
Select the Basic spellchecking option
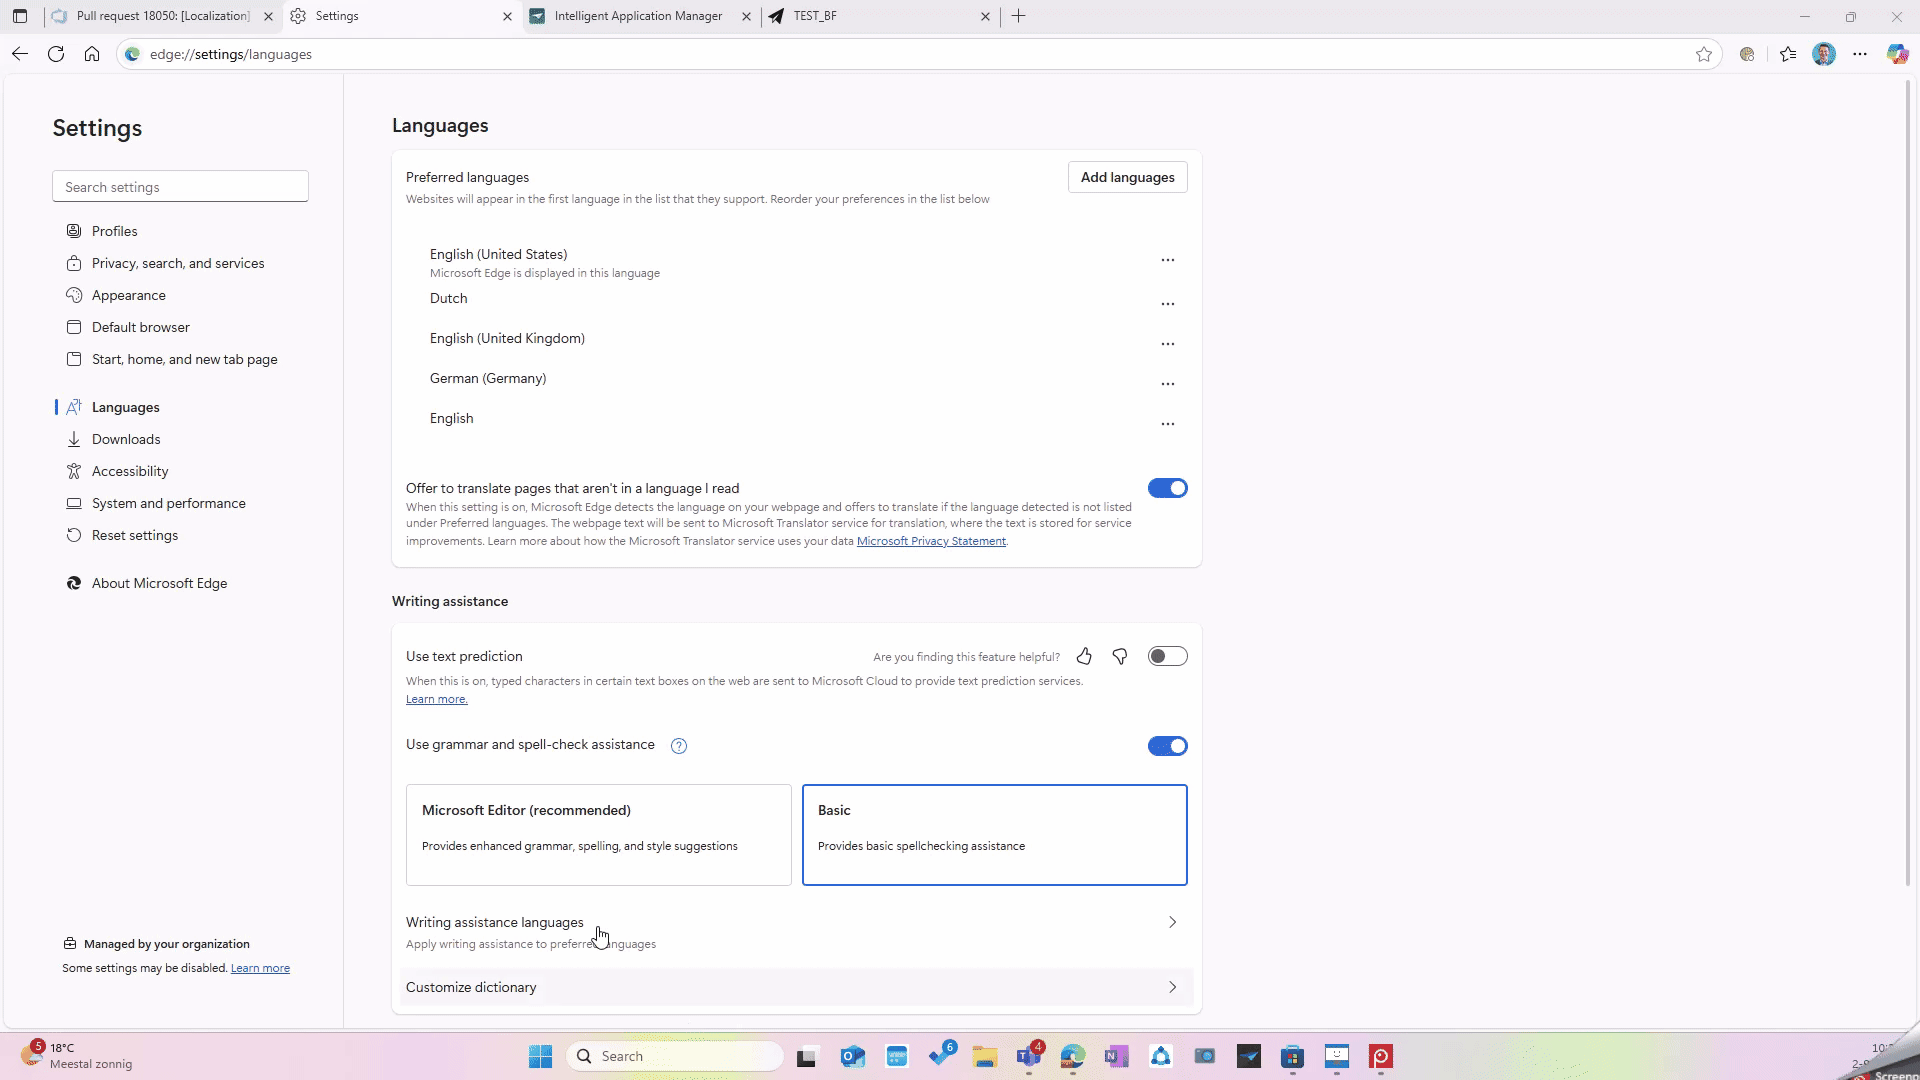994,835
